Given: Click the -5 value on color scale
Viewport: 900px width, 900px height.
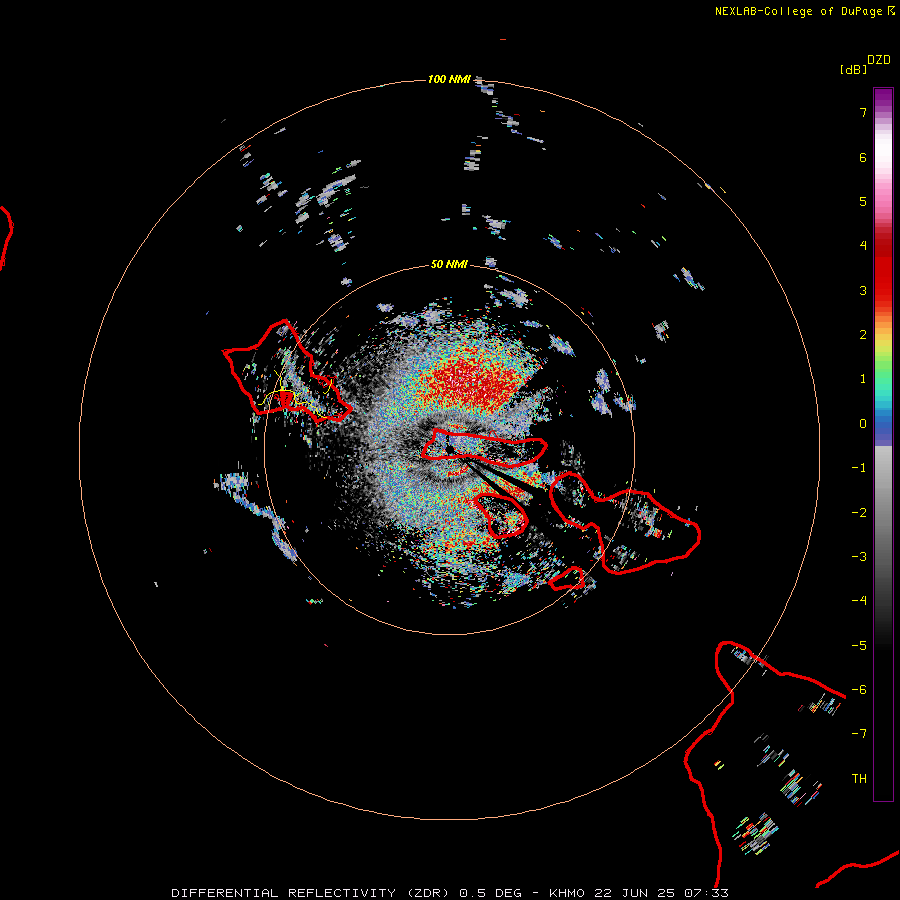Looking at the screenshot, I should pos(859,646).
